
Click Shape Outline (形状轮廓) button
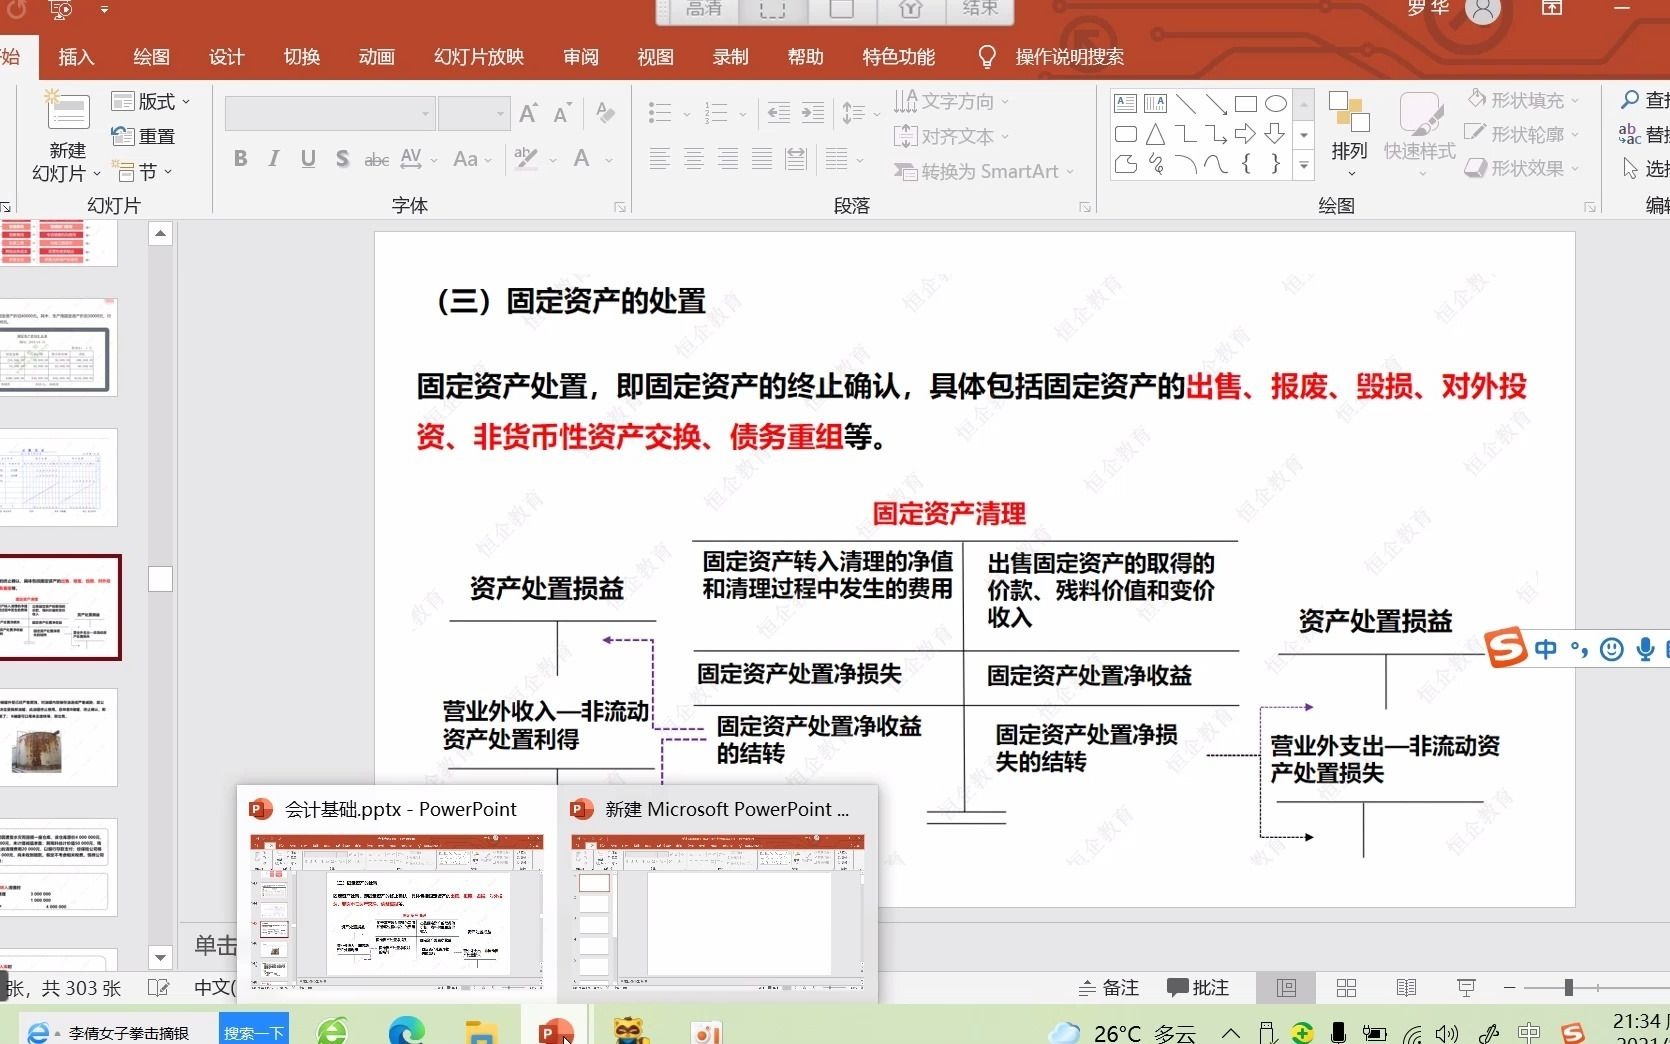[x=1522, y=134]
